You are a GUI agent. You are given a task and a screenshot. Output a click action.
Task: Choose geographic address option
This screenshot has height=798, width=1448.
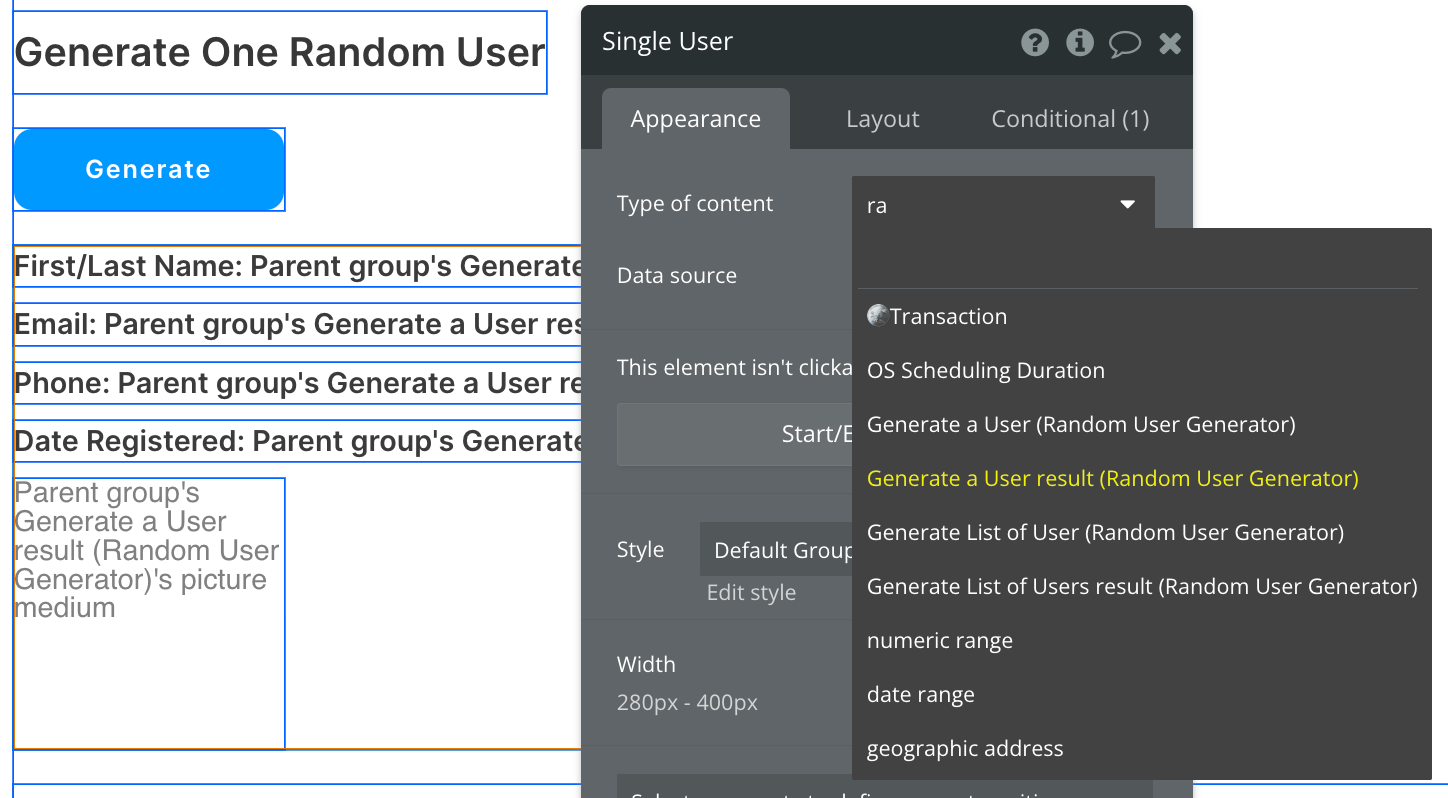pyautogui.click(x=964, y=749)
